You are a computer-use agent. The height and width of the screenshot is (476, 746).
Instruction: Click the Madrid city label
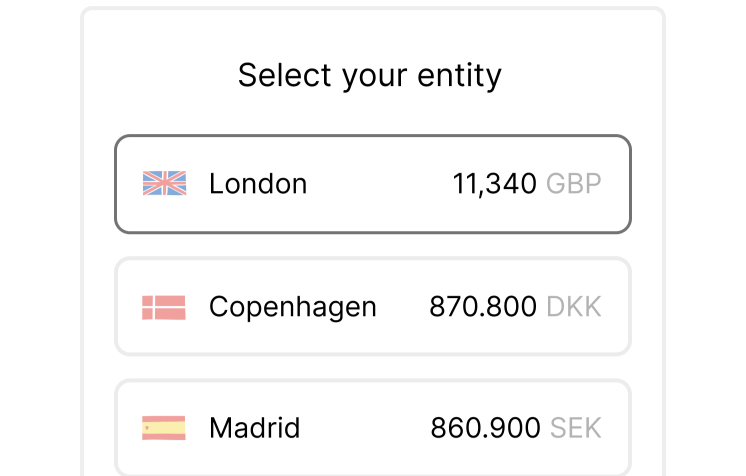(x=254, y=429)
